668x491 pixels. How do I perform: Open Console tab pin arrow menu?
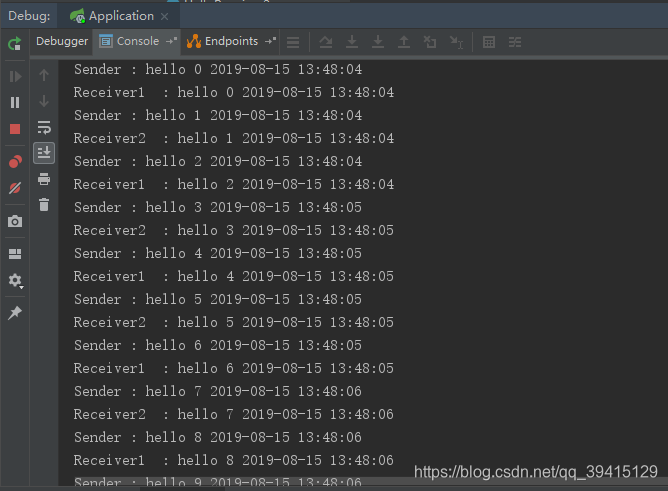pos(171,41)
